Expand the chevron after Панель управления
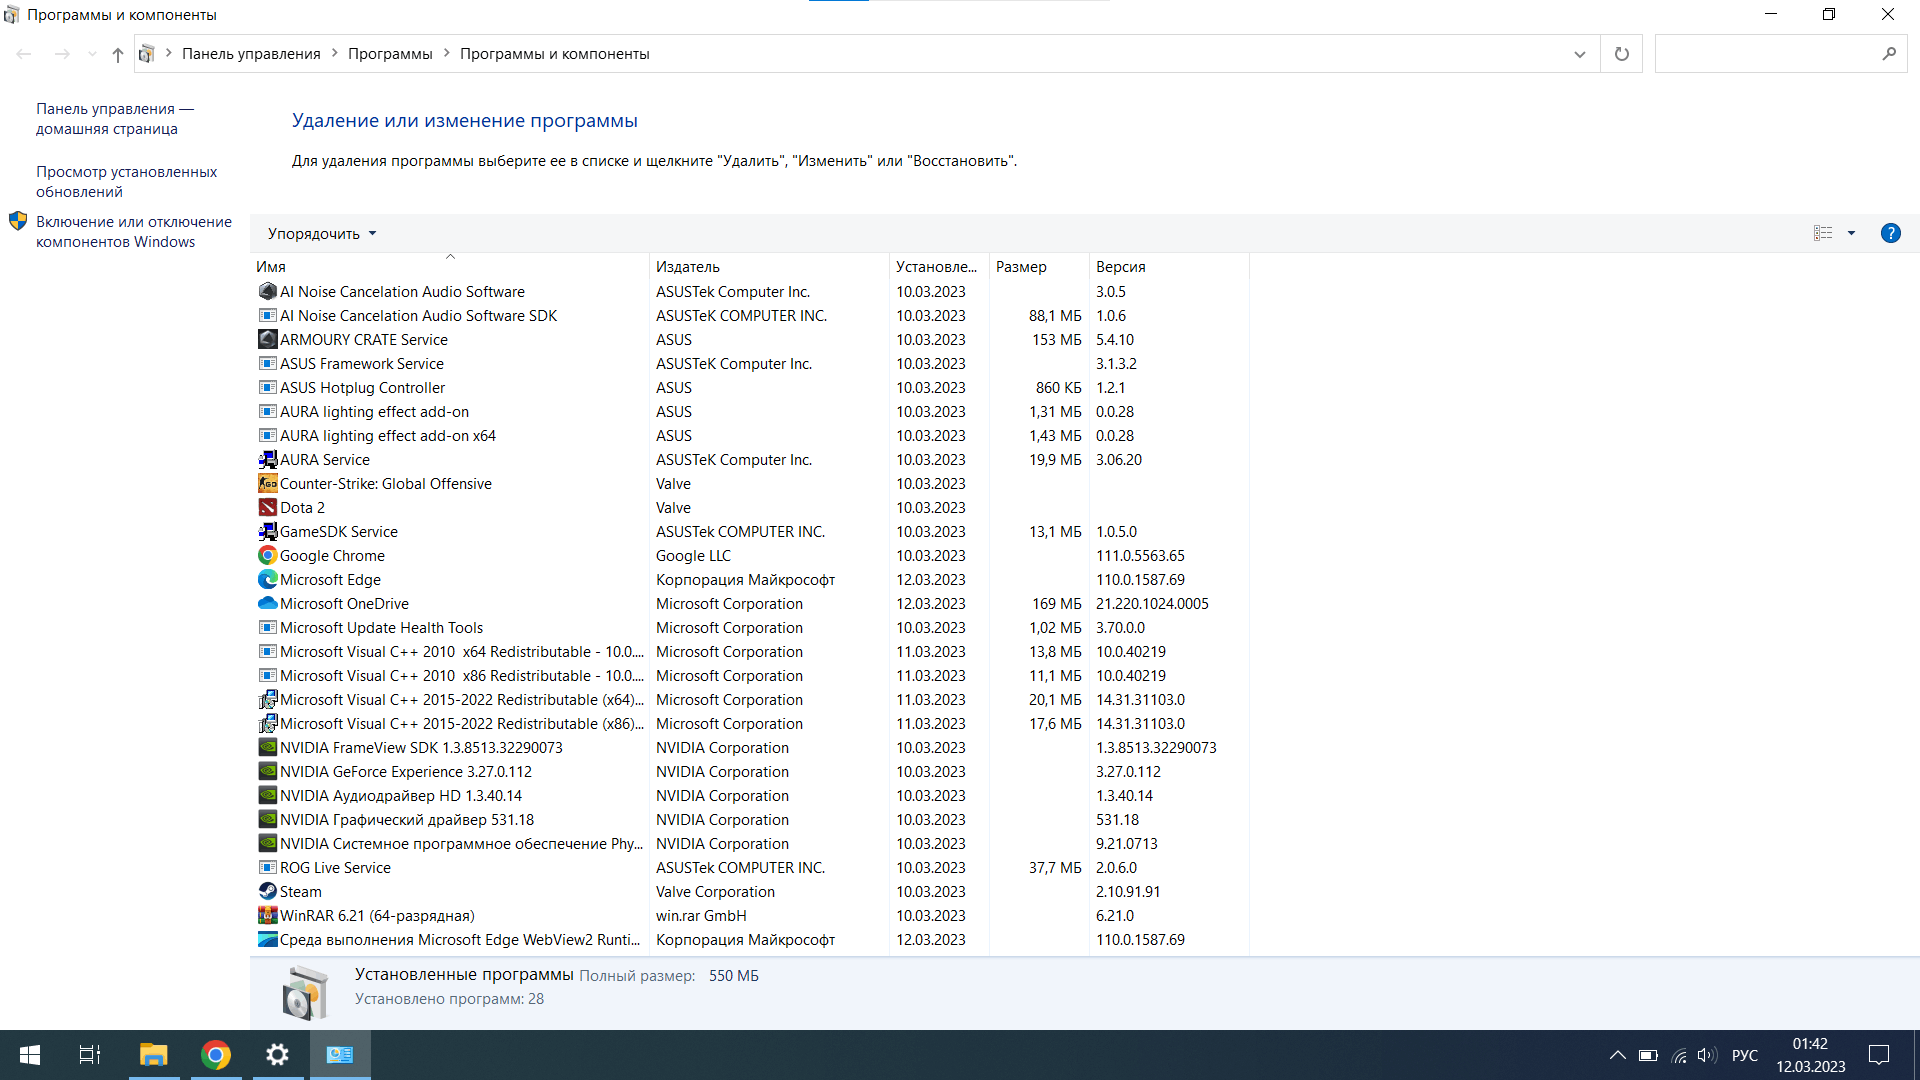The height and width of the screenshot is (1080, 1920). [x=335, y=53]
